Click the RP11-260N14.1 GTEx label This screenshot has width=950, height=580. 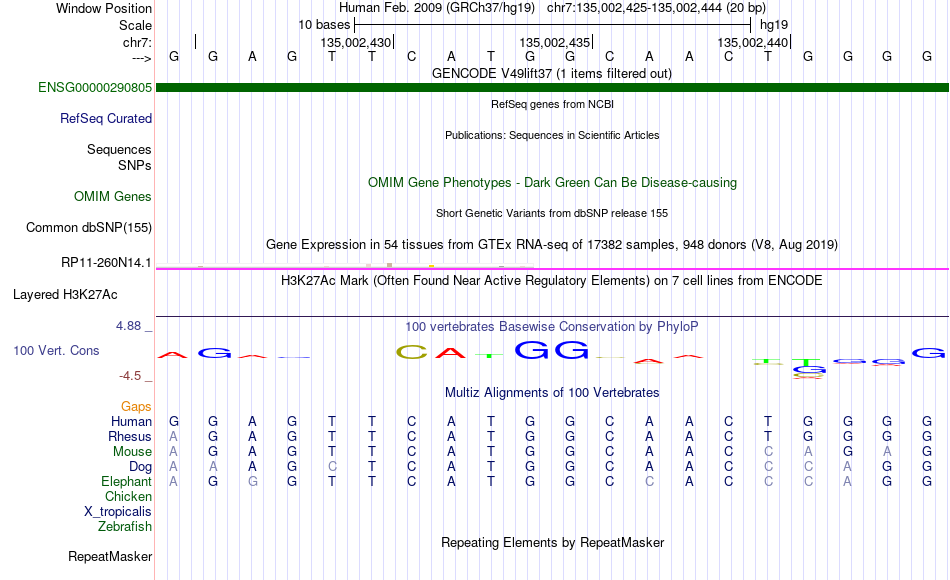106,262
